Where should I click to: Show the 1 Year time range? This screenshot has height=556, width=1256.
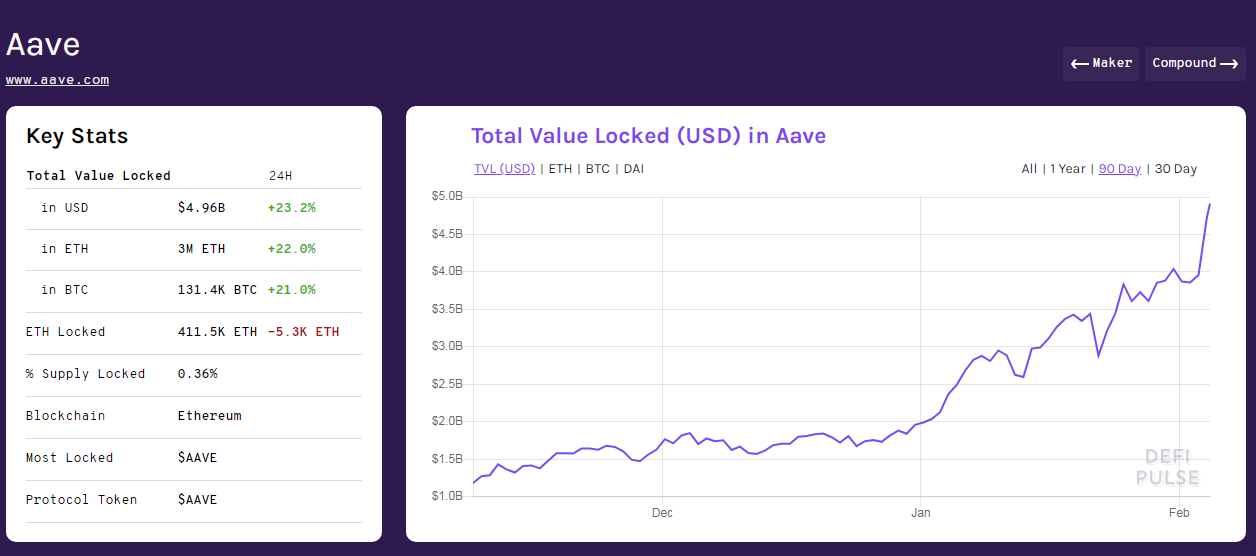pyautogui.click(x=1067, y=169)
